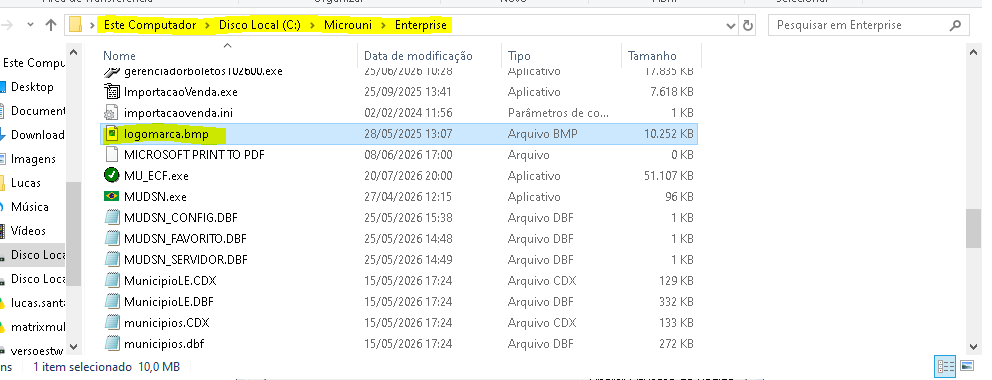The height and width of the screenshot is (380, 992).
Task: Select MunicipioLE.CDX file icon
Action: pyautogui.click(x=112, y=280)
